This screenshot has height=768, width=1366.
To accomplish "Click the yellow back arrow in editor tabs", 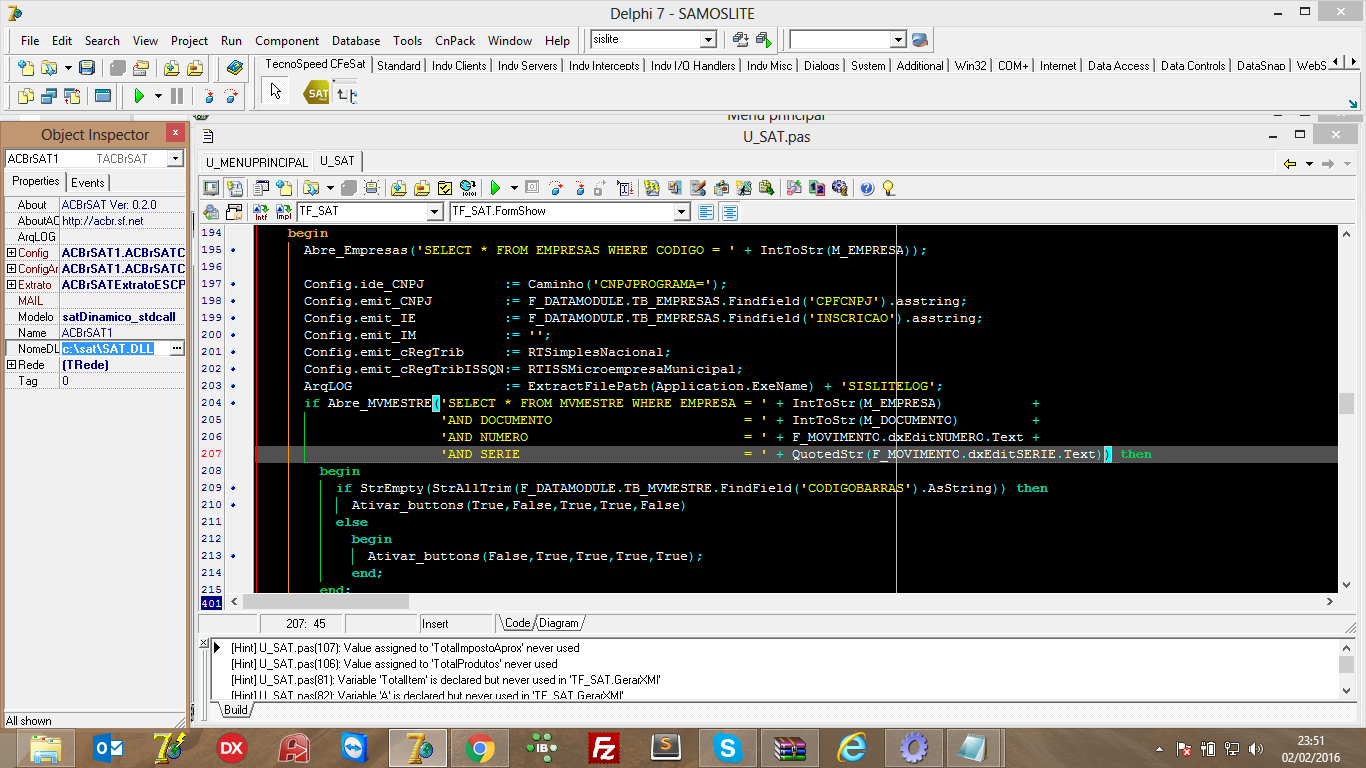I will [x=1290, y=163].
